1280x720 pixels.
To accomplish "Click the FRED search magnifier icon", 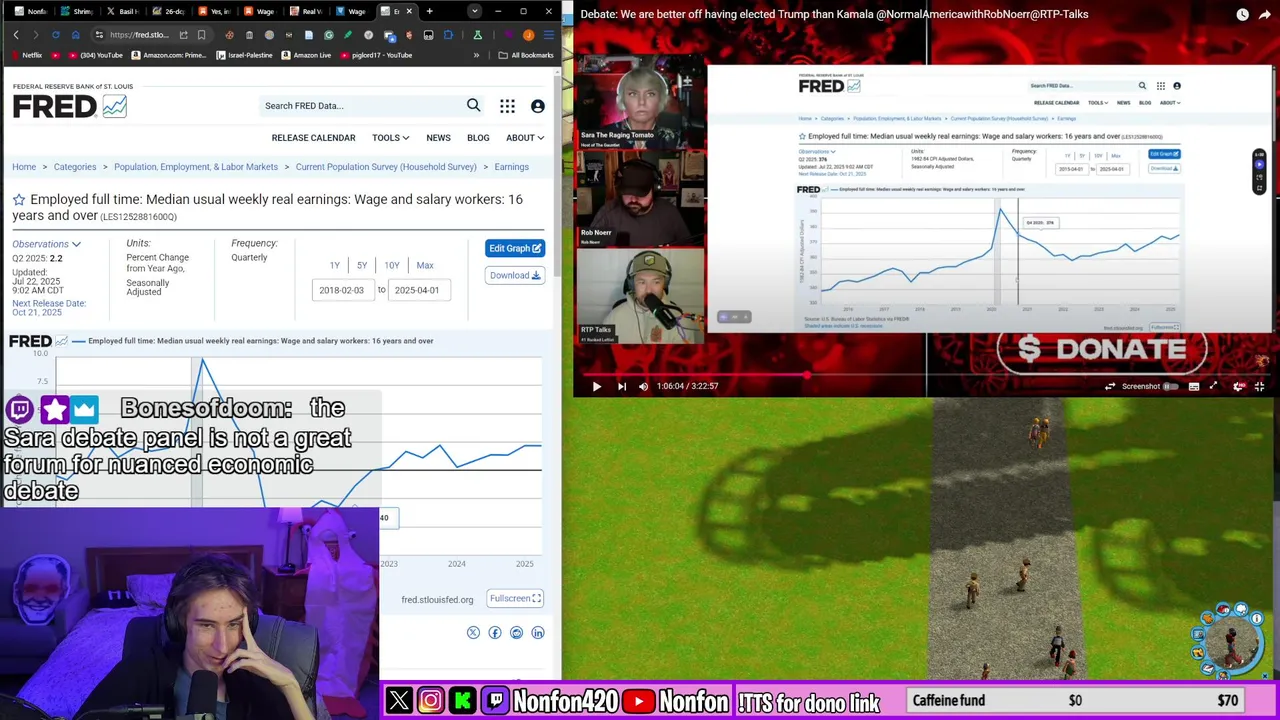I will click(x=473, y=105).
